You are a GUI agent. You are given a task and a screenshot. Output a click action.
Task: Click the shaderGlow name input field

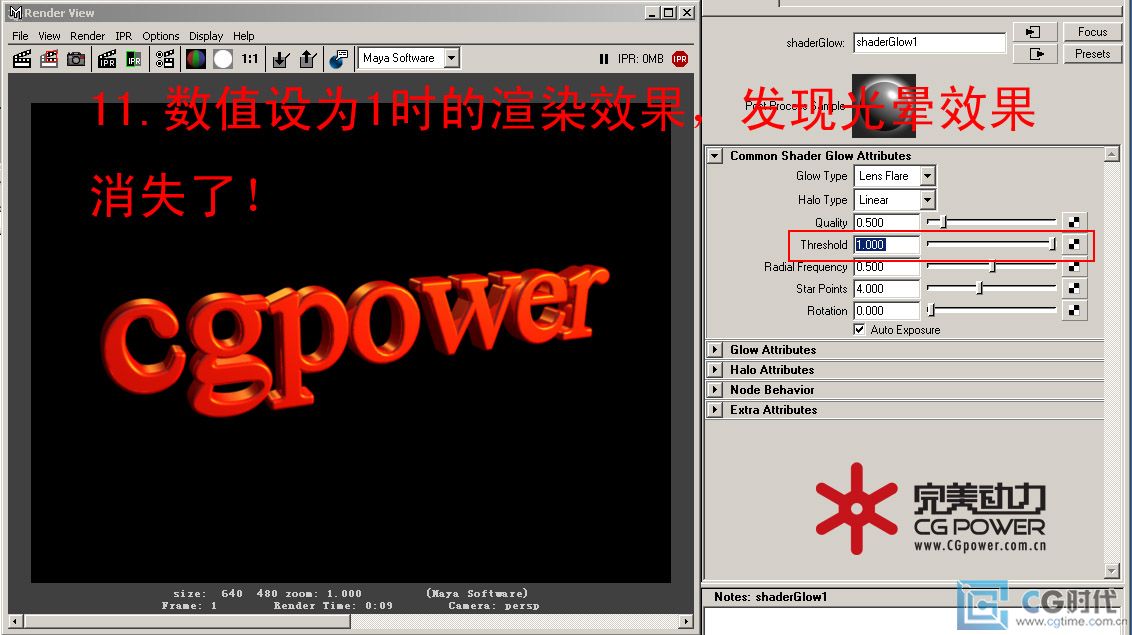(x=929, y=43)
